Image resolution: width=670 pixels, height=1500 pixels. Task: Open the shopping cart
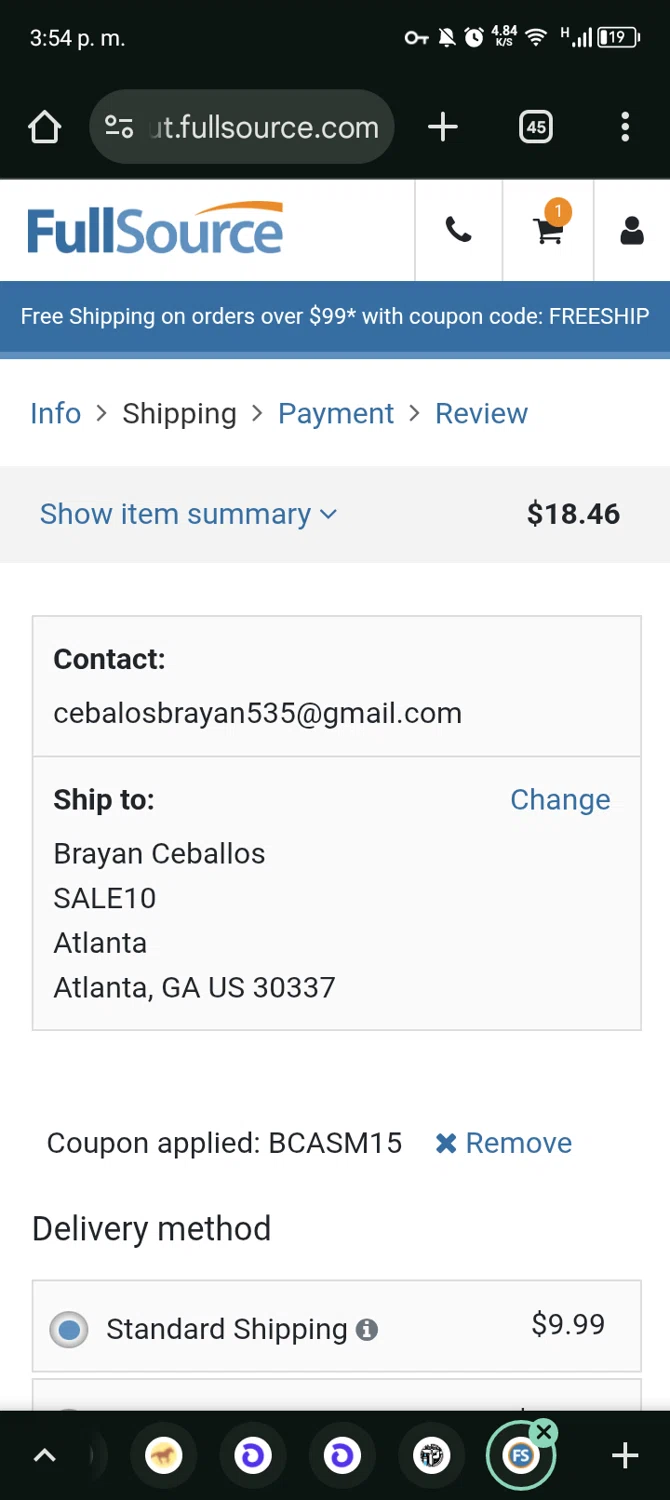[548, 230]
